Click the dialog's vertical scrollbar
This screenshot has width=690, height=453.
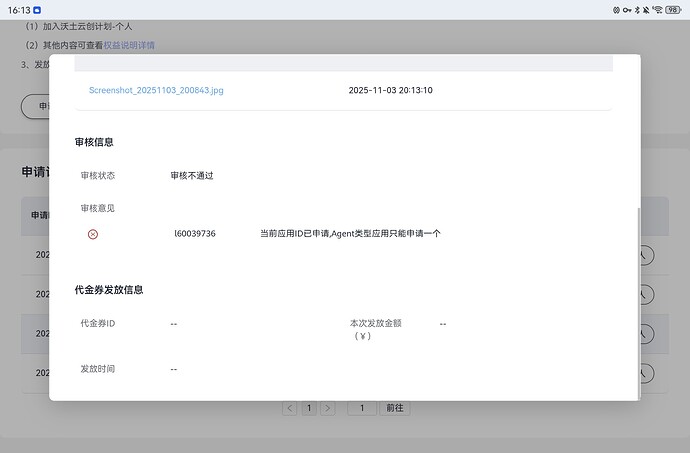(639, 304)
